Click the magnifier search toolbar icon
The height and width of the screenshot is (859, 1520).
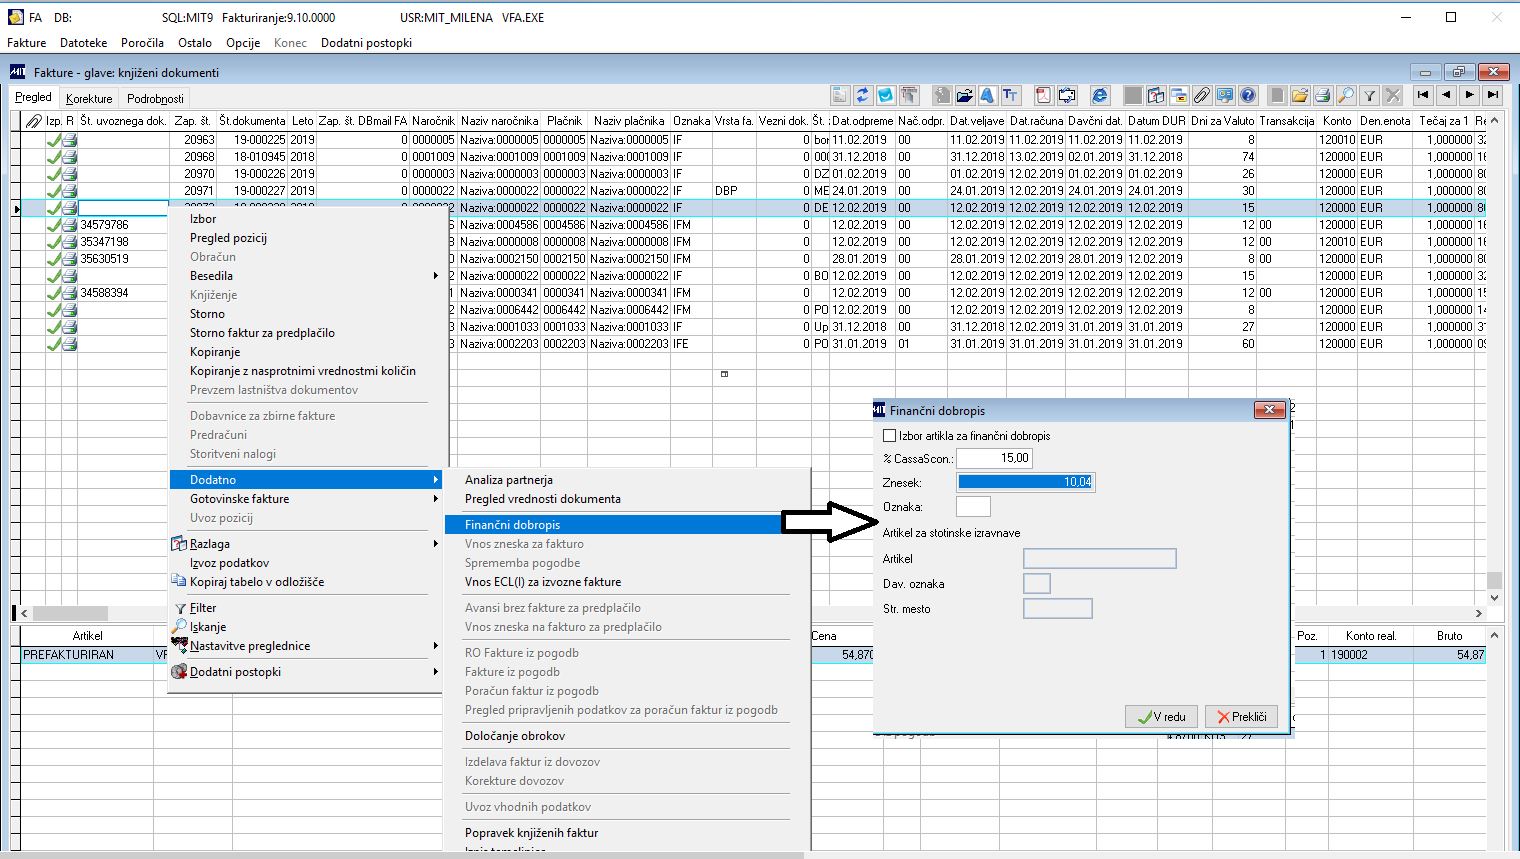[1346, 95]
